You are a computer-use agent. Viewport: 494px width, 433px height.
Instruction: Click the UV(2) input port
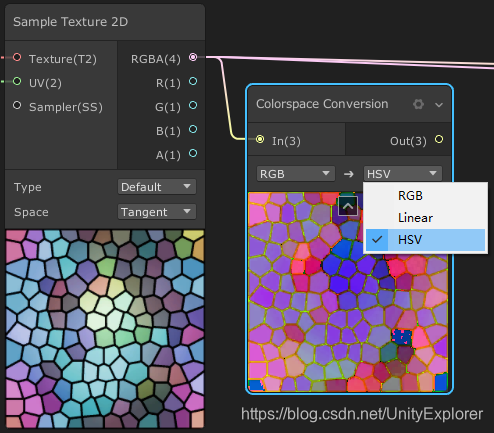pos(17,81)
